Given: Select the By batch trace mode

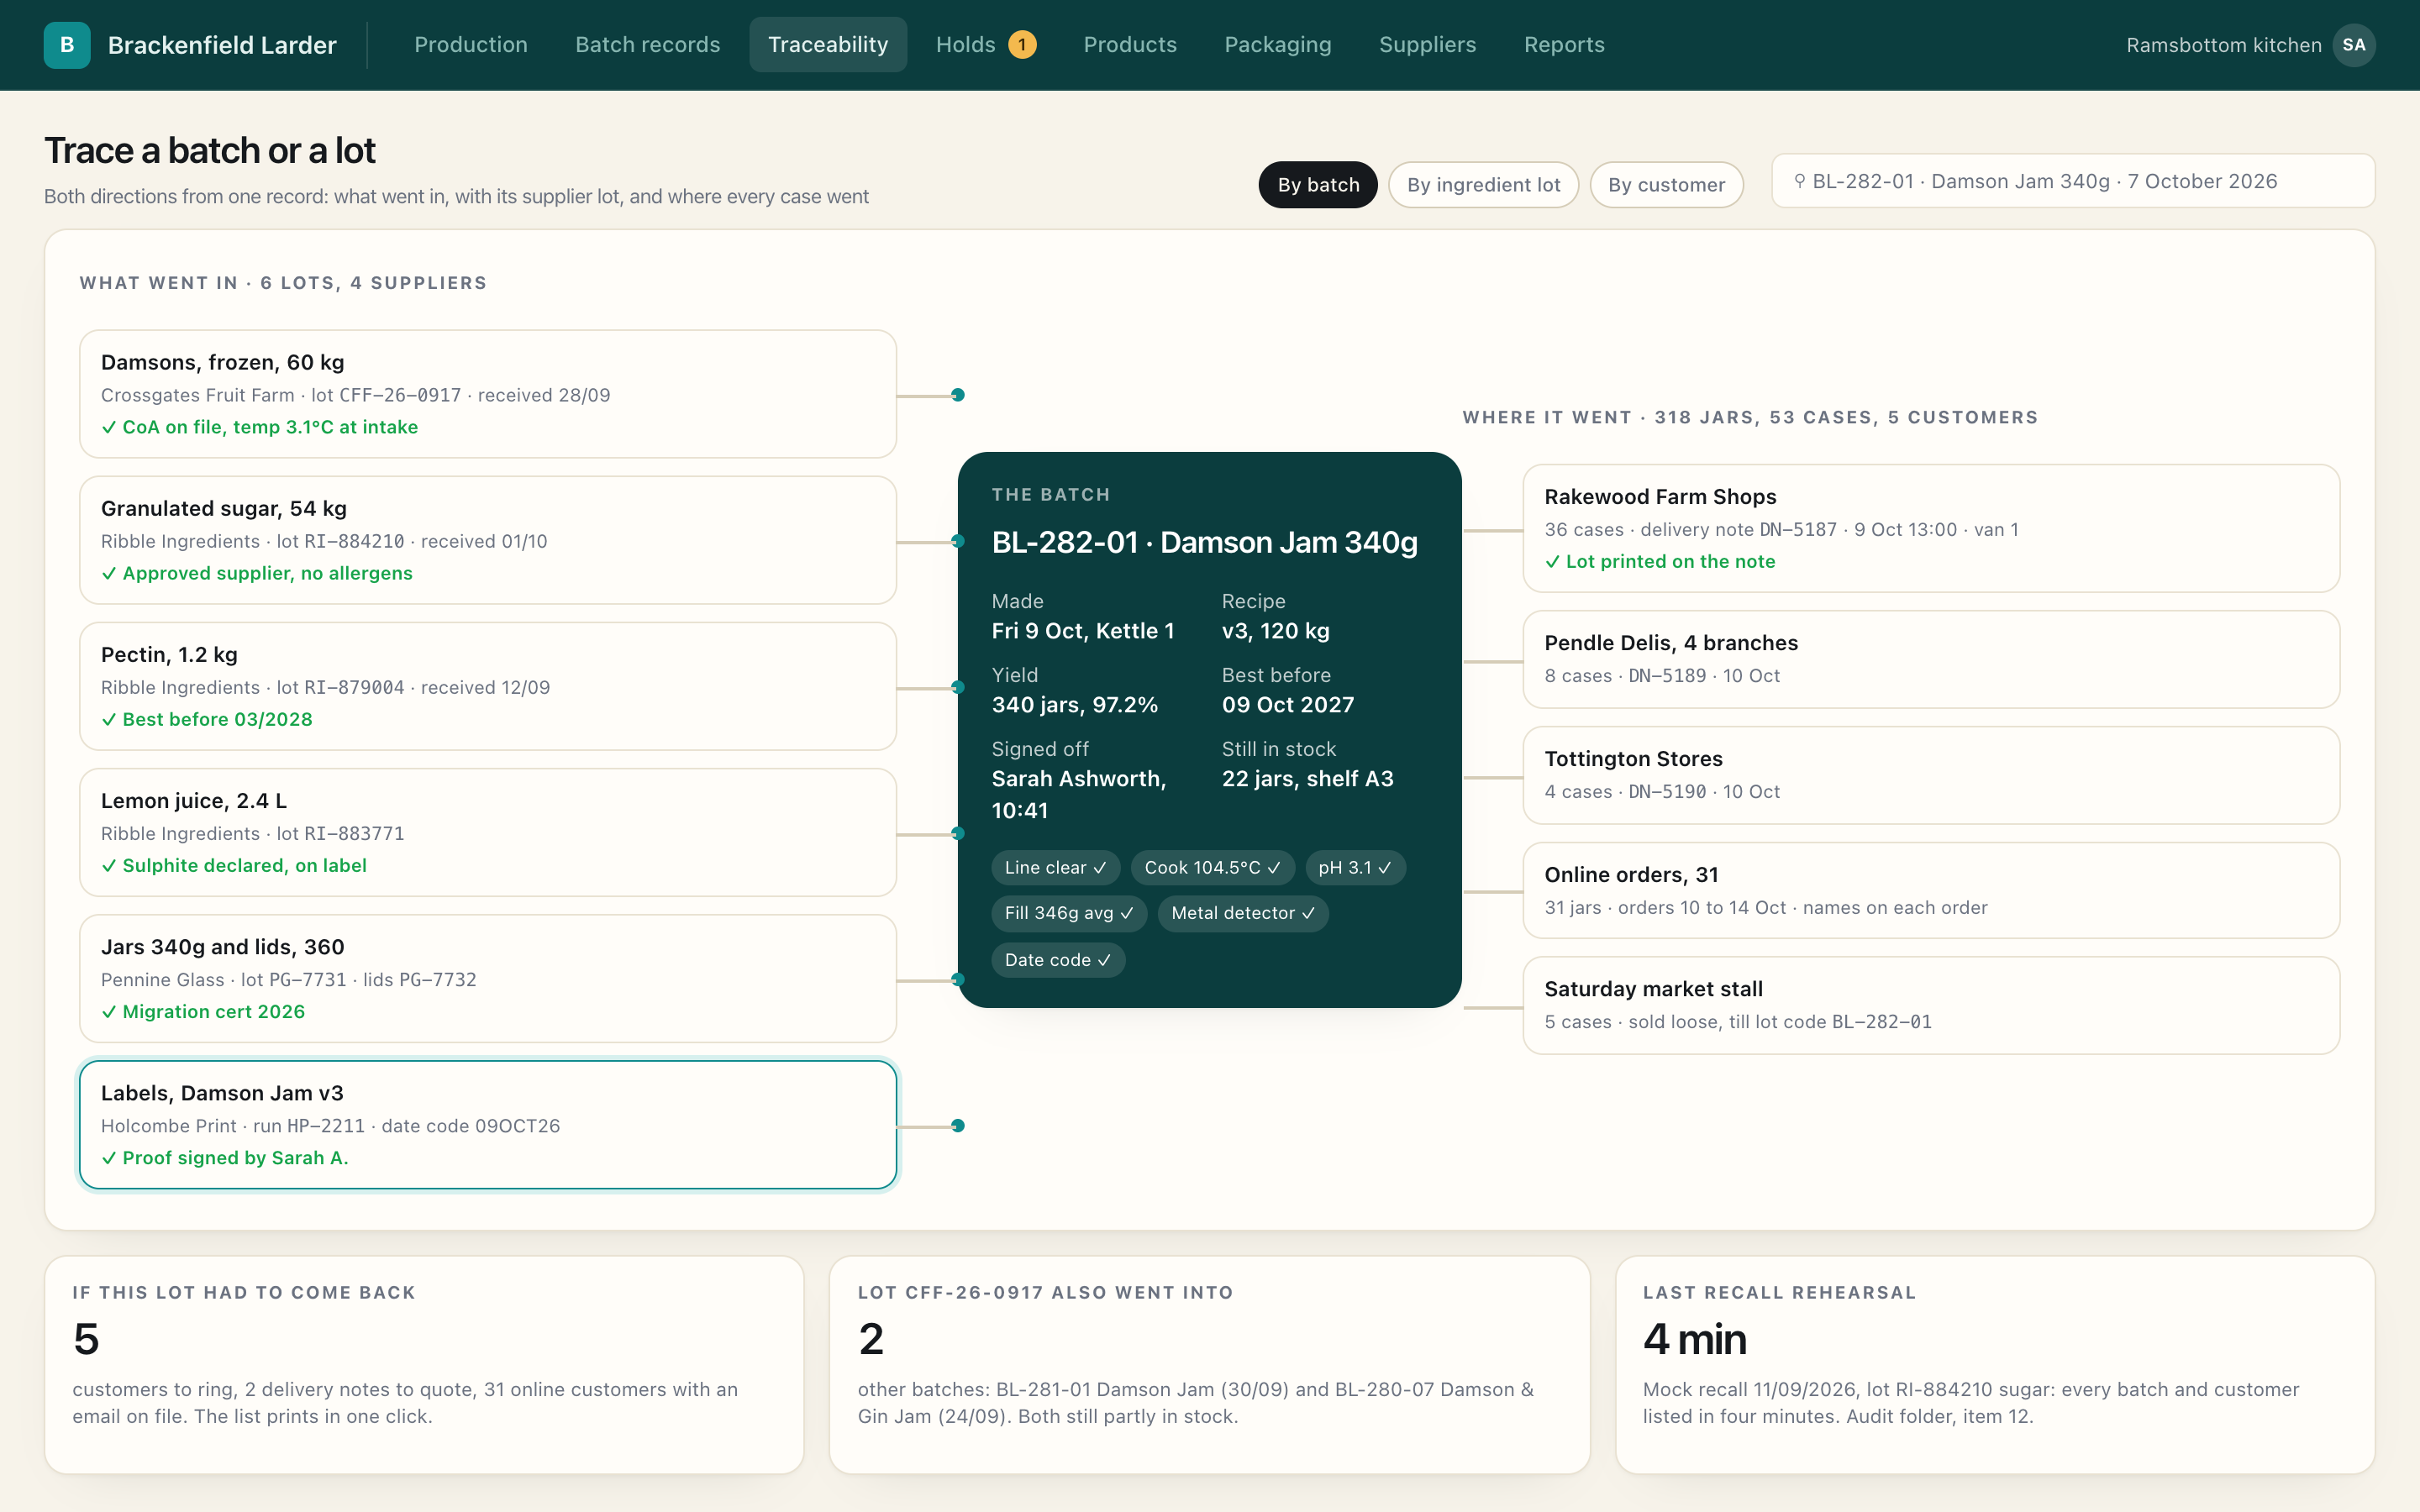Looking at the screenshot, I should pos(1318,185).
